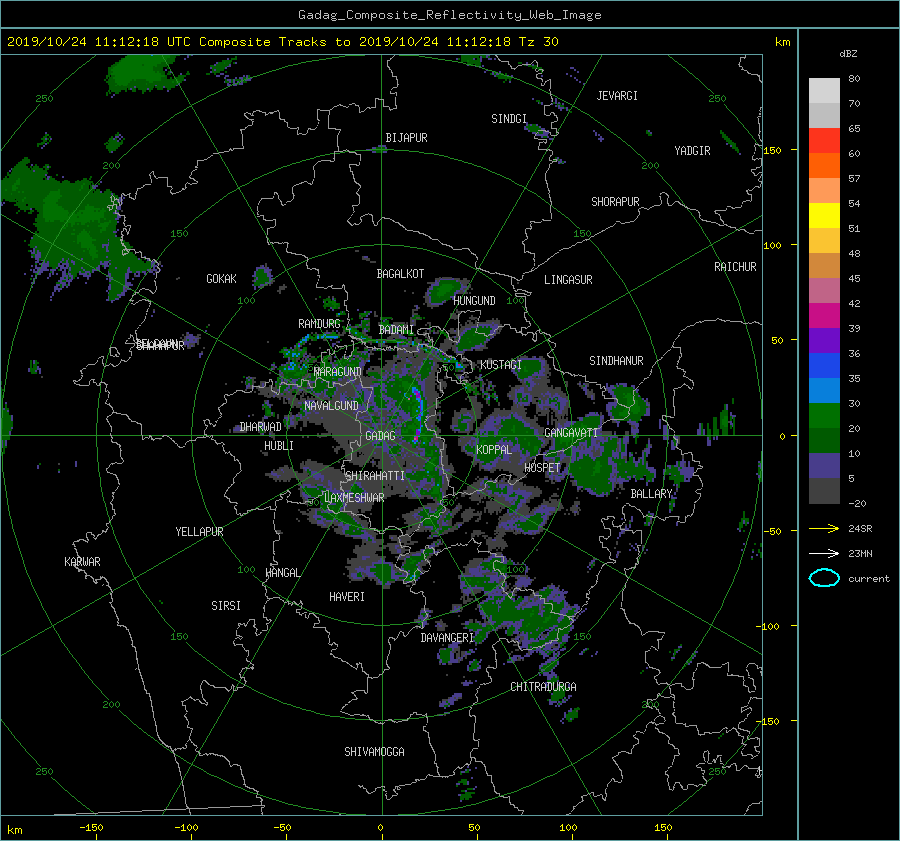900x841 pixels.
Task: Click the 150 tick on right axis
Action: coord(773,150)
